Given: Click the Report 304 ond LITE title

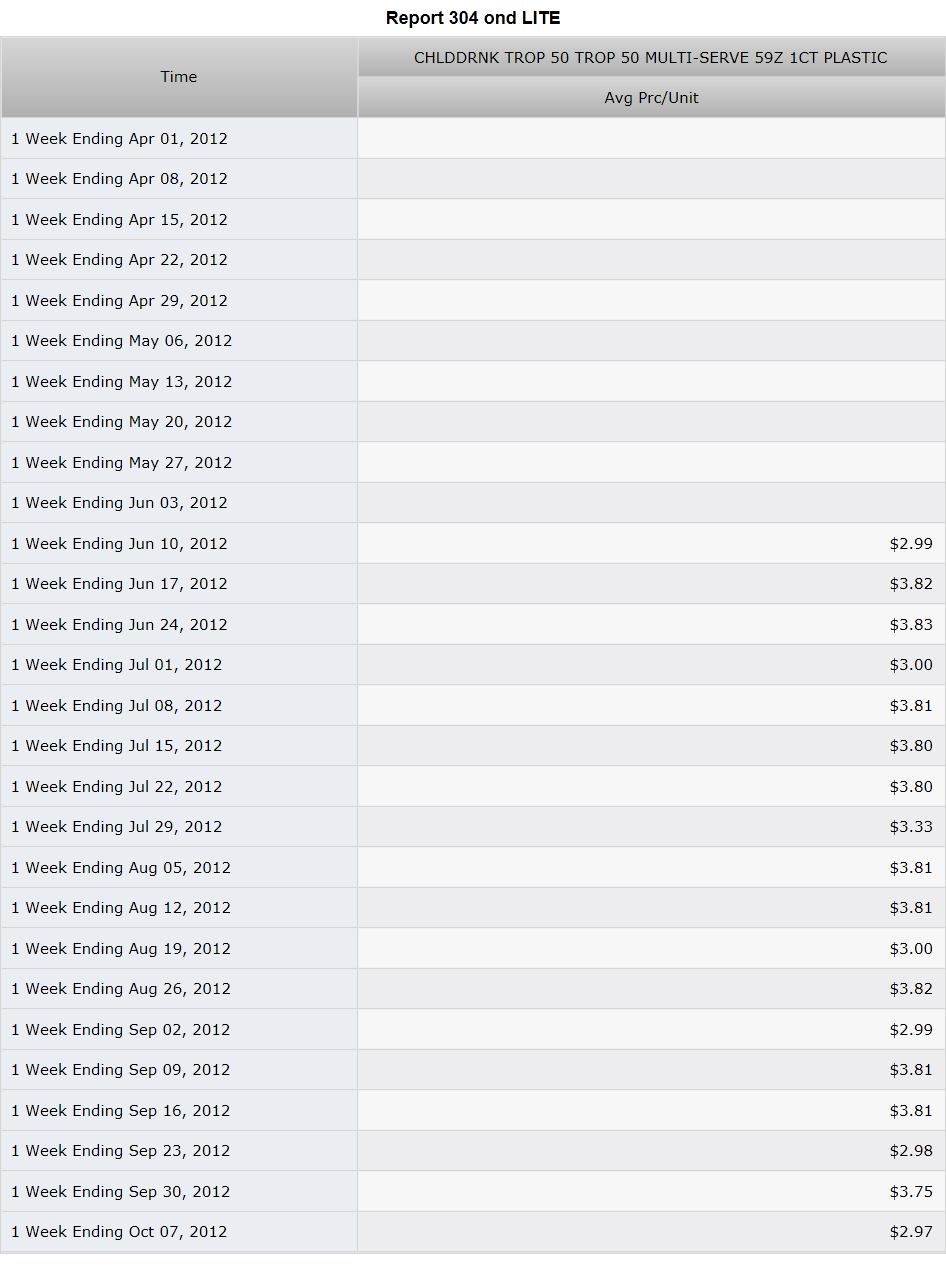Looking at the screenshot, I should pos(473,18).
